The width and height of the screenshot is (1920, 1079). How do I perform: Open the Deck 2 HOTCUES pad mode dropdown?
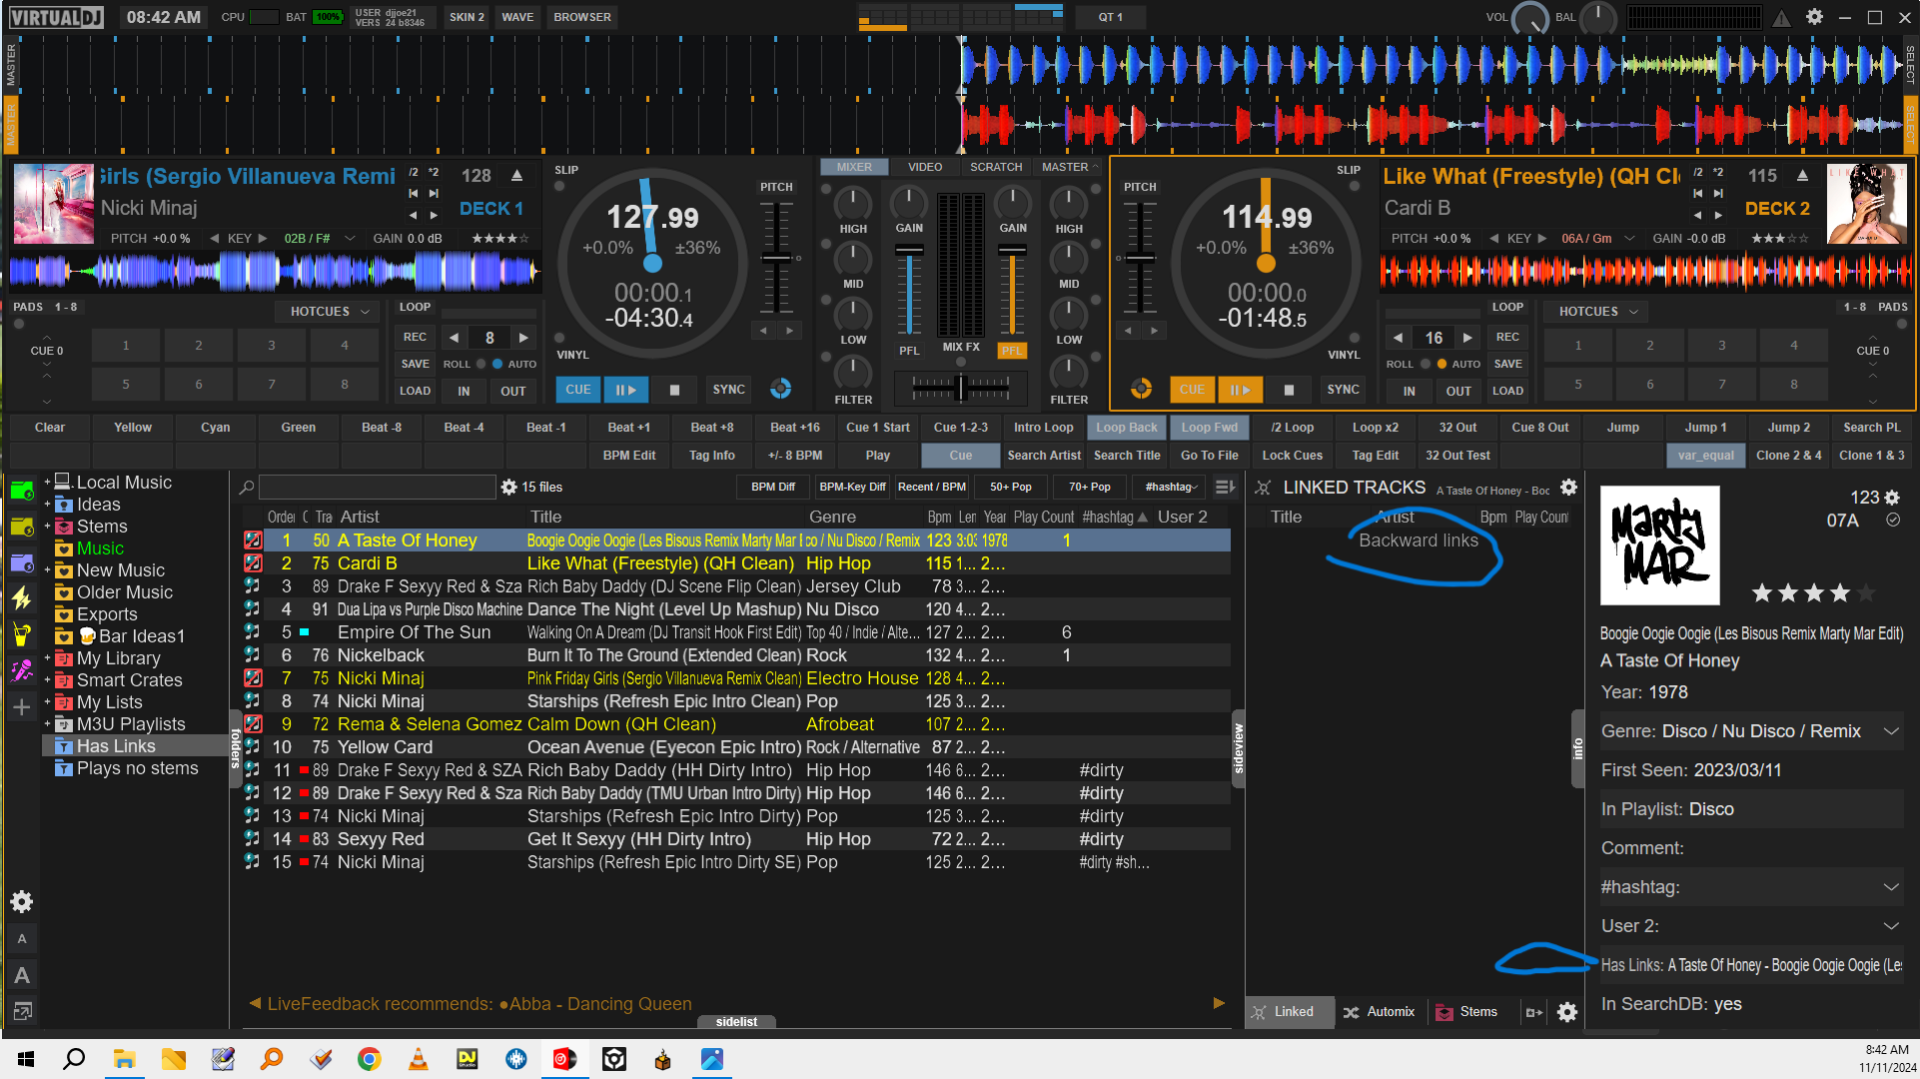[1598, 312]
